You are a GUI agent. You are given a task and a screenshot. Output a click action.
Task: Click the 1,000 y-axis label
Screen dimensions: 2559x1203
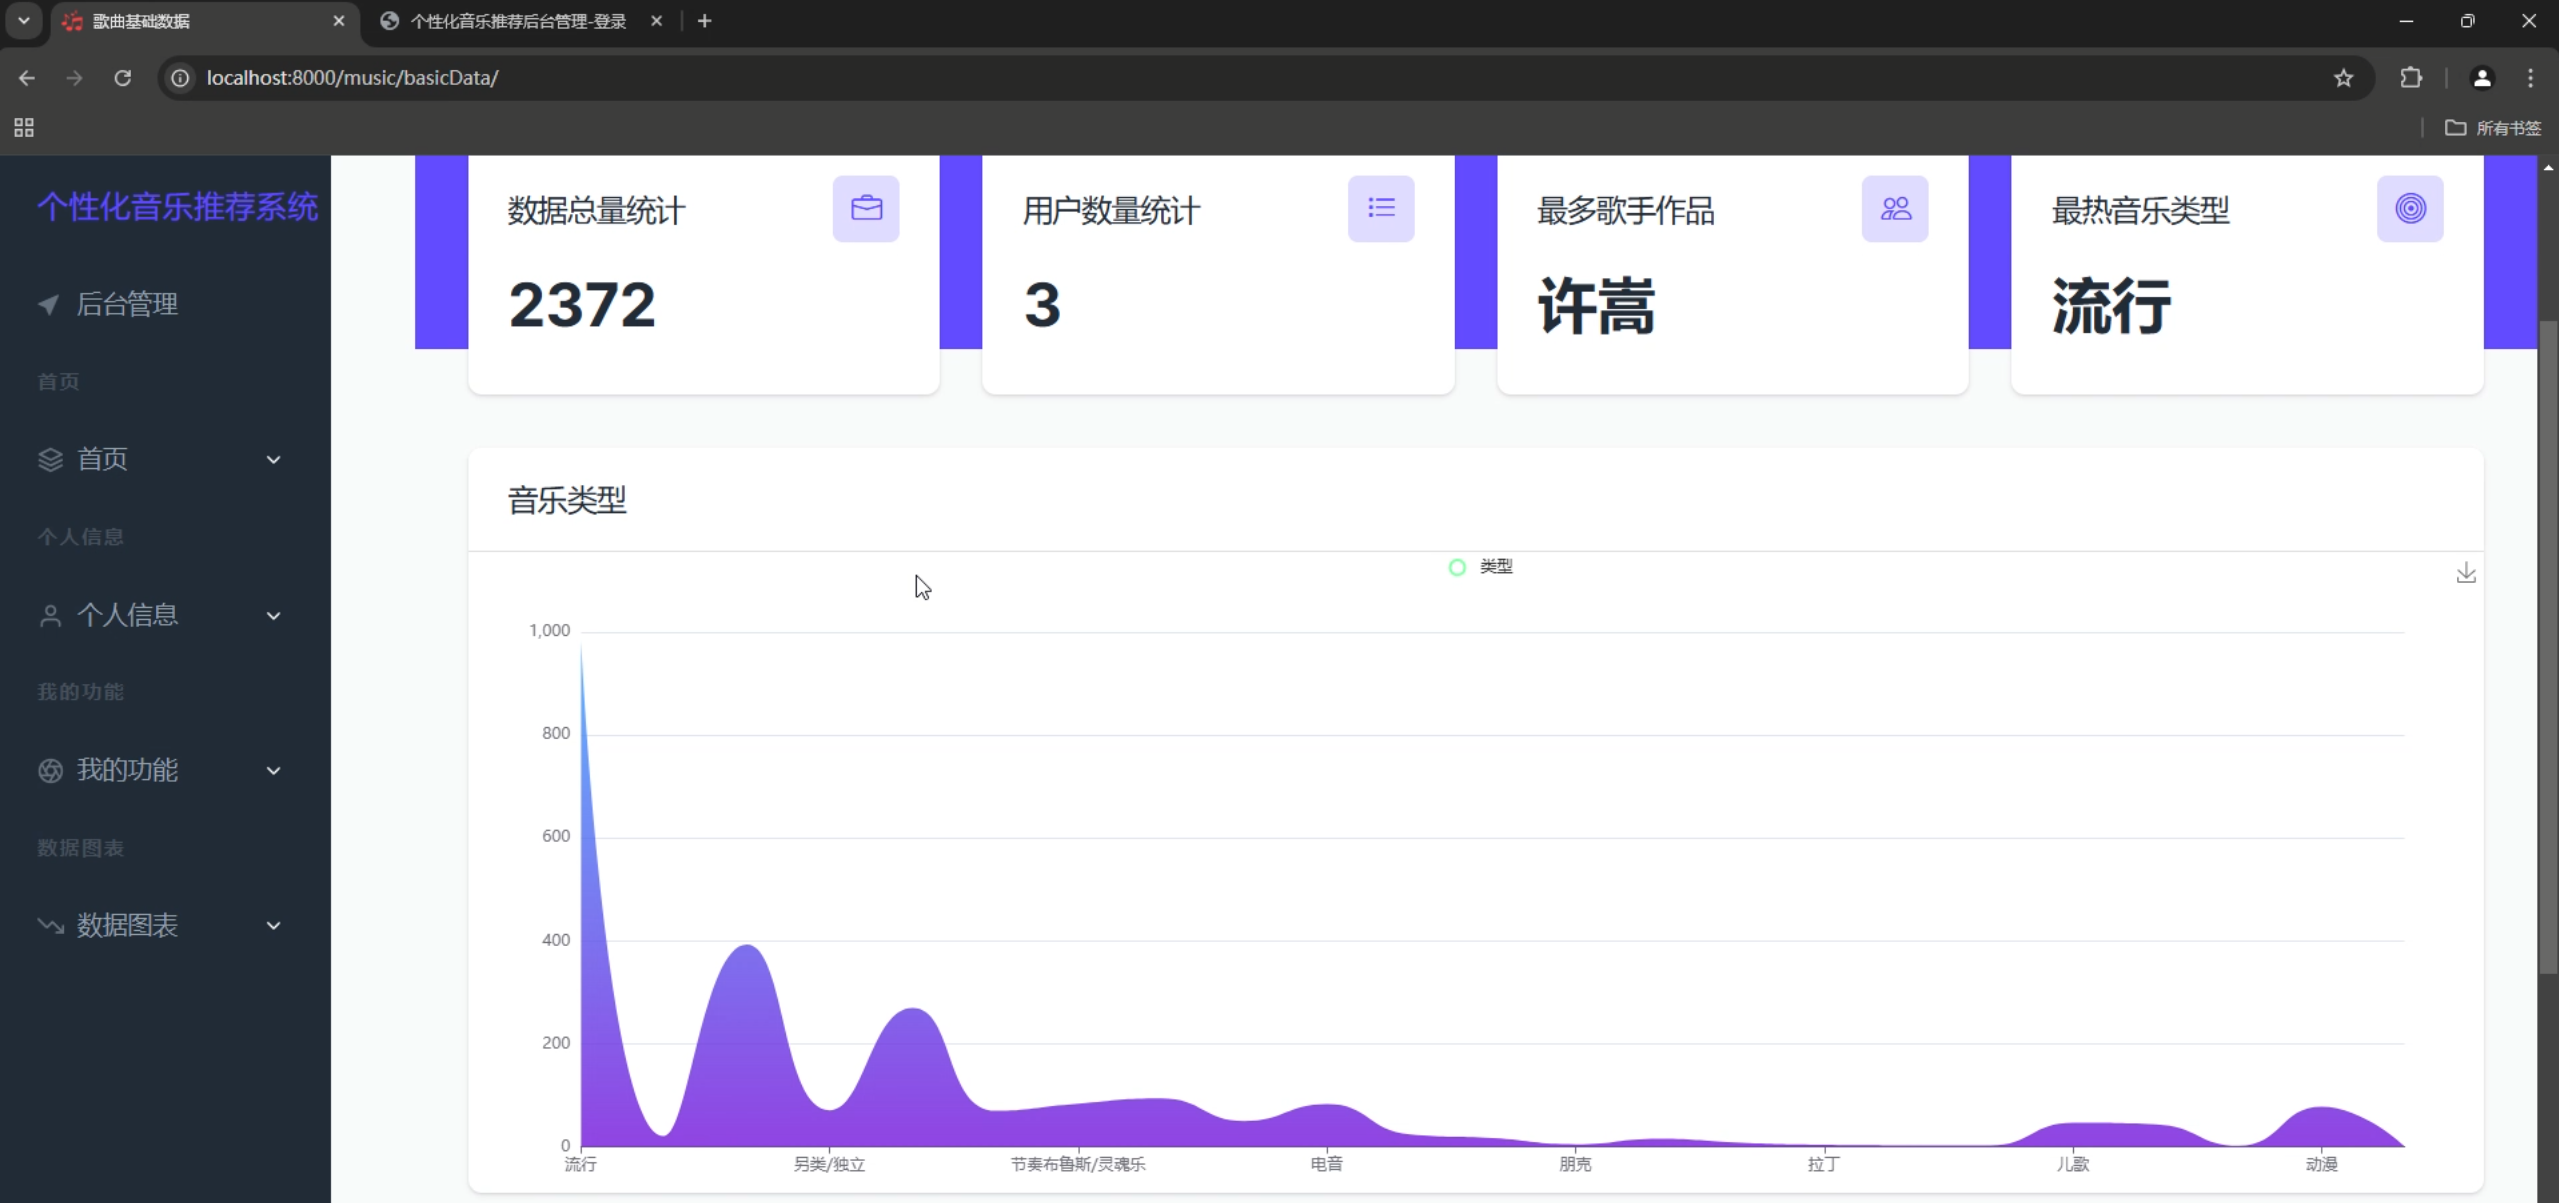pos(549,630)
